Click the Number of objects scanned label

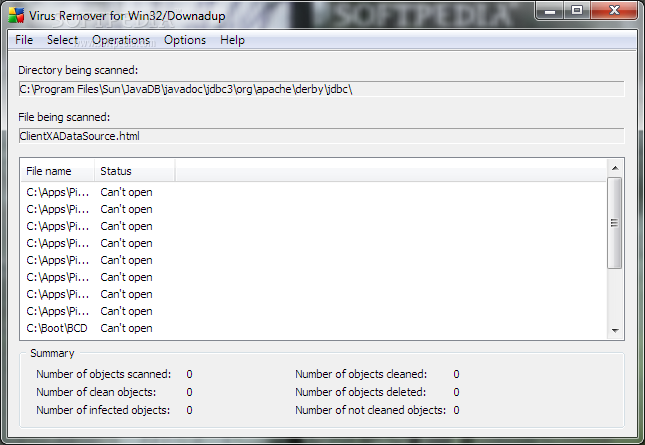(103, 374)
